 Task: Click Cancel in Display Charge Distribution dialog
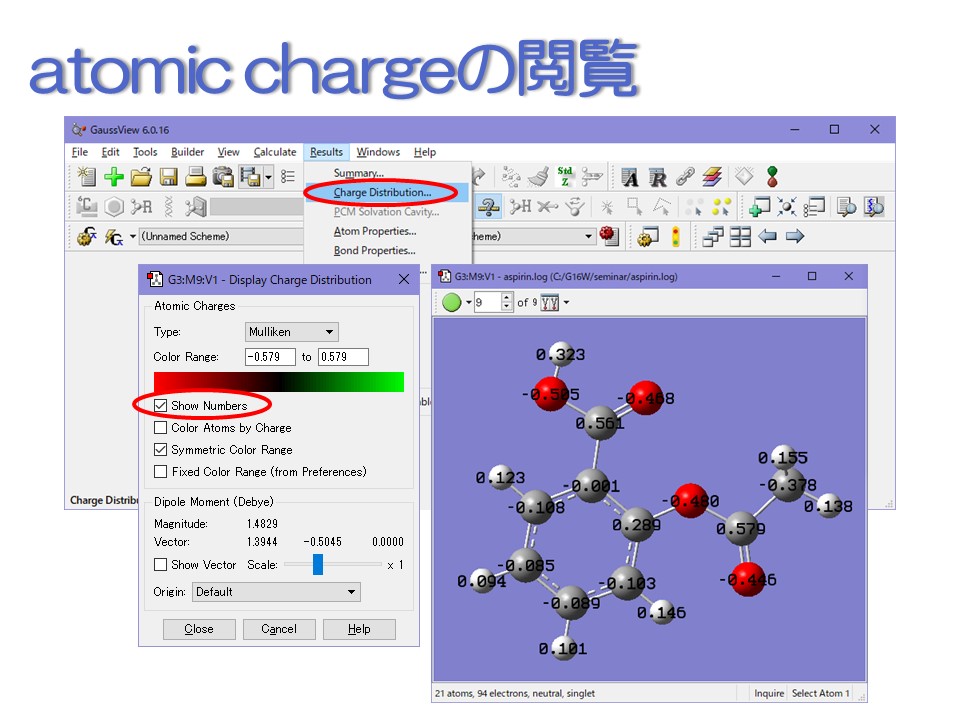[279, 629]
